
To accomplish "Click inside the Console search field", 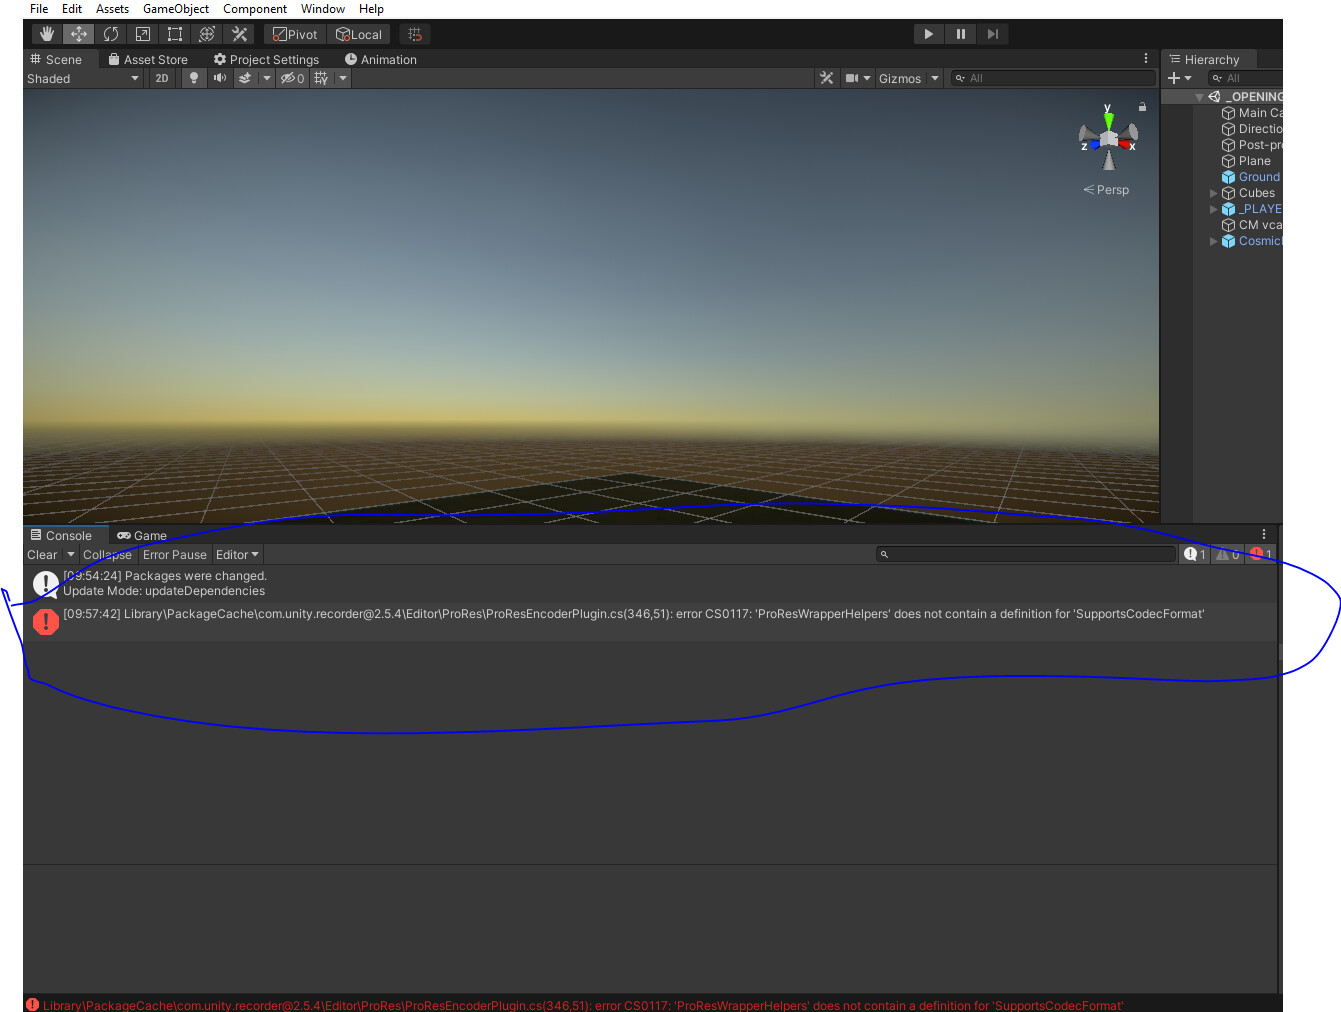I will (x=1025, y=553).
